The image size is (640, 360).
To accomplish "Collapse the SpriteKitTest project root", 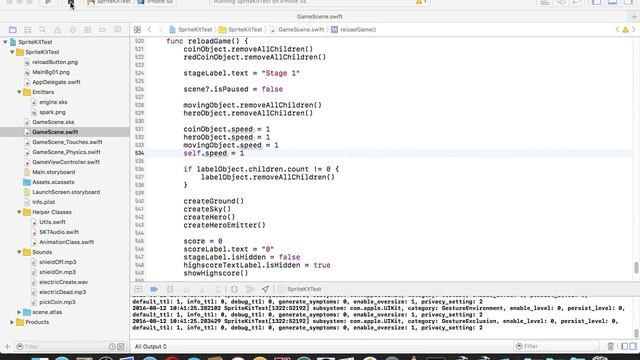I will pyautogui.click(x=5, y=42).
